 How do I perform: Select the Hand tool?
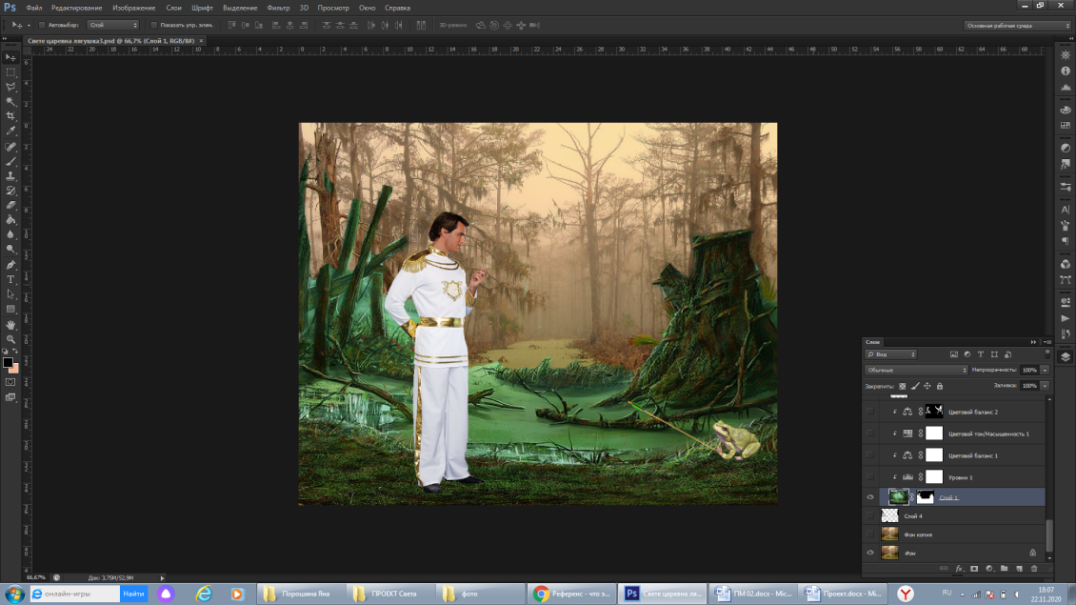click(11, 325)
